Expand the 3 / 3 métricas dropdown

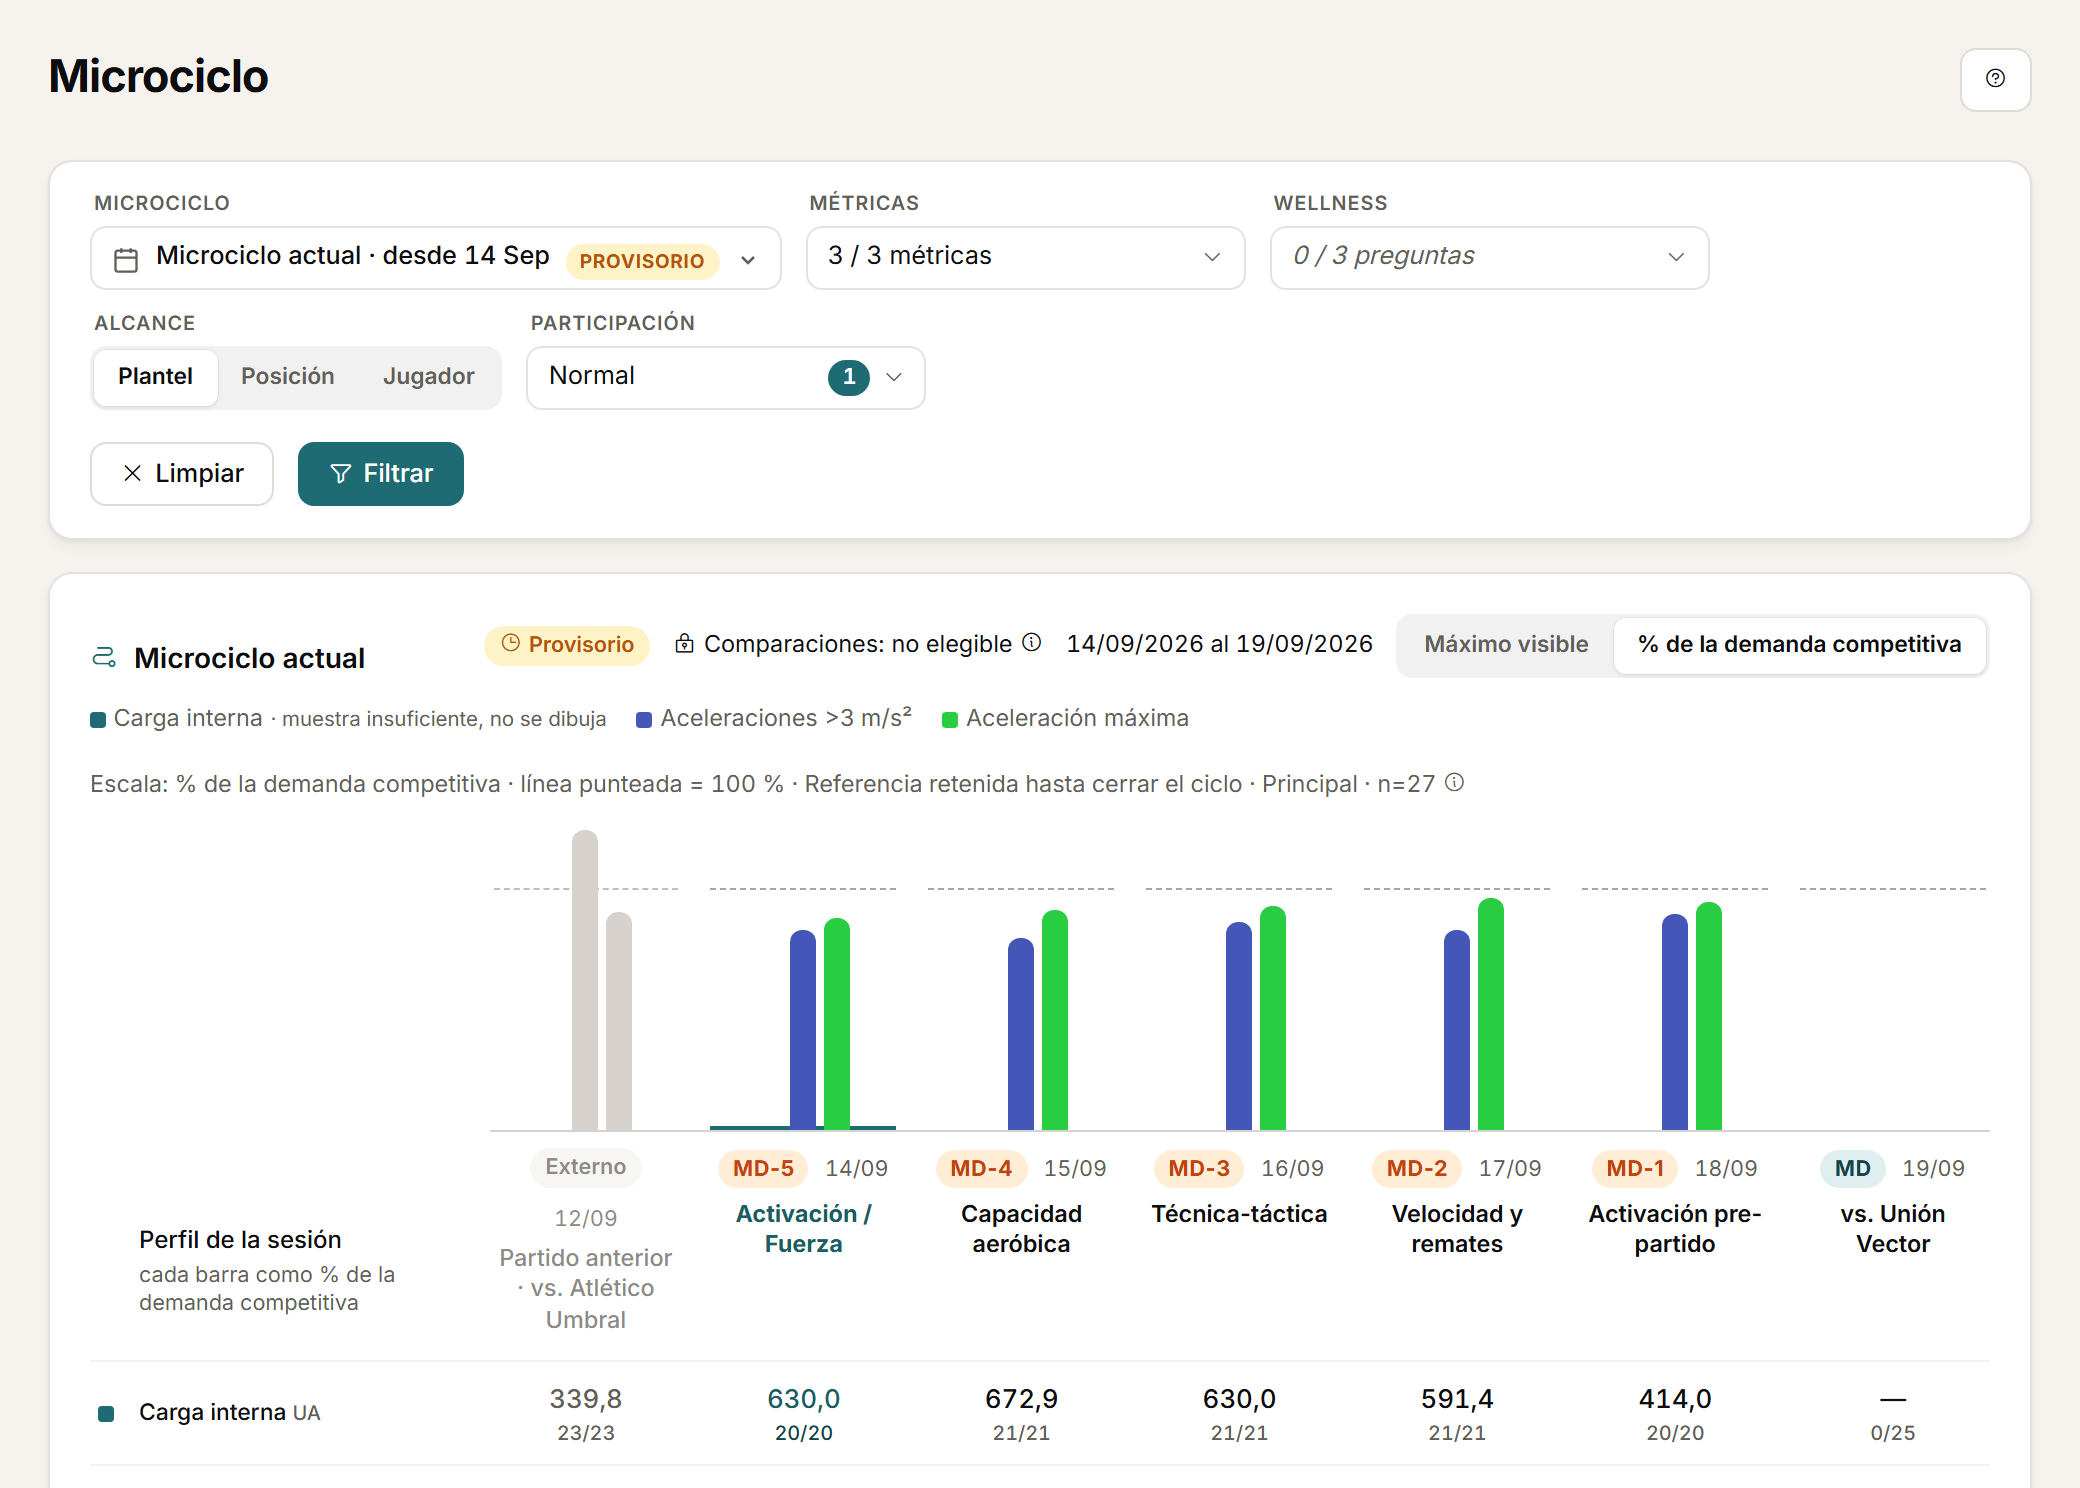click(x=1026, y=258)
